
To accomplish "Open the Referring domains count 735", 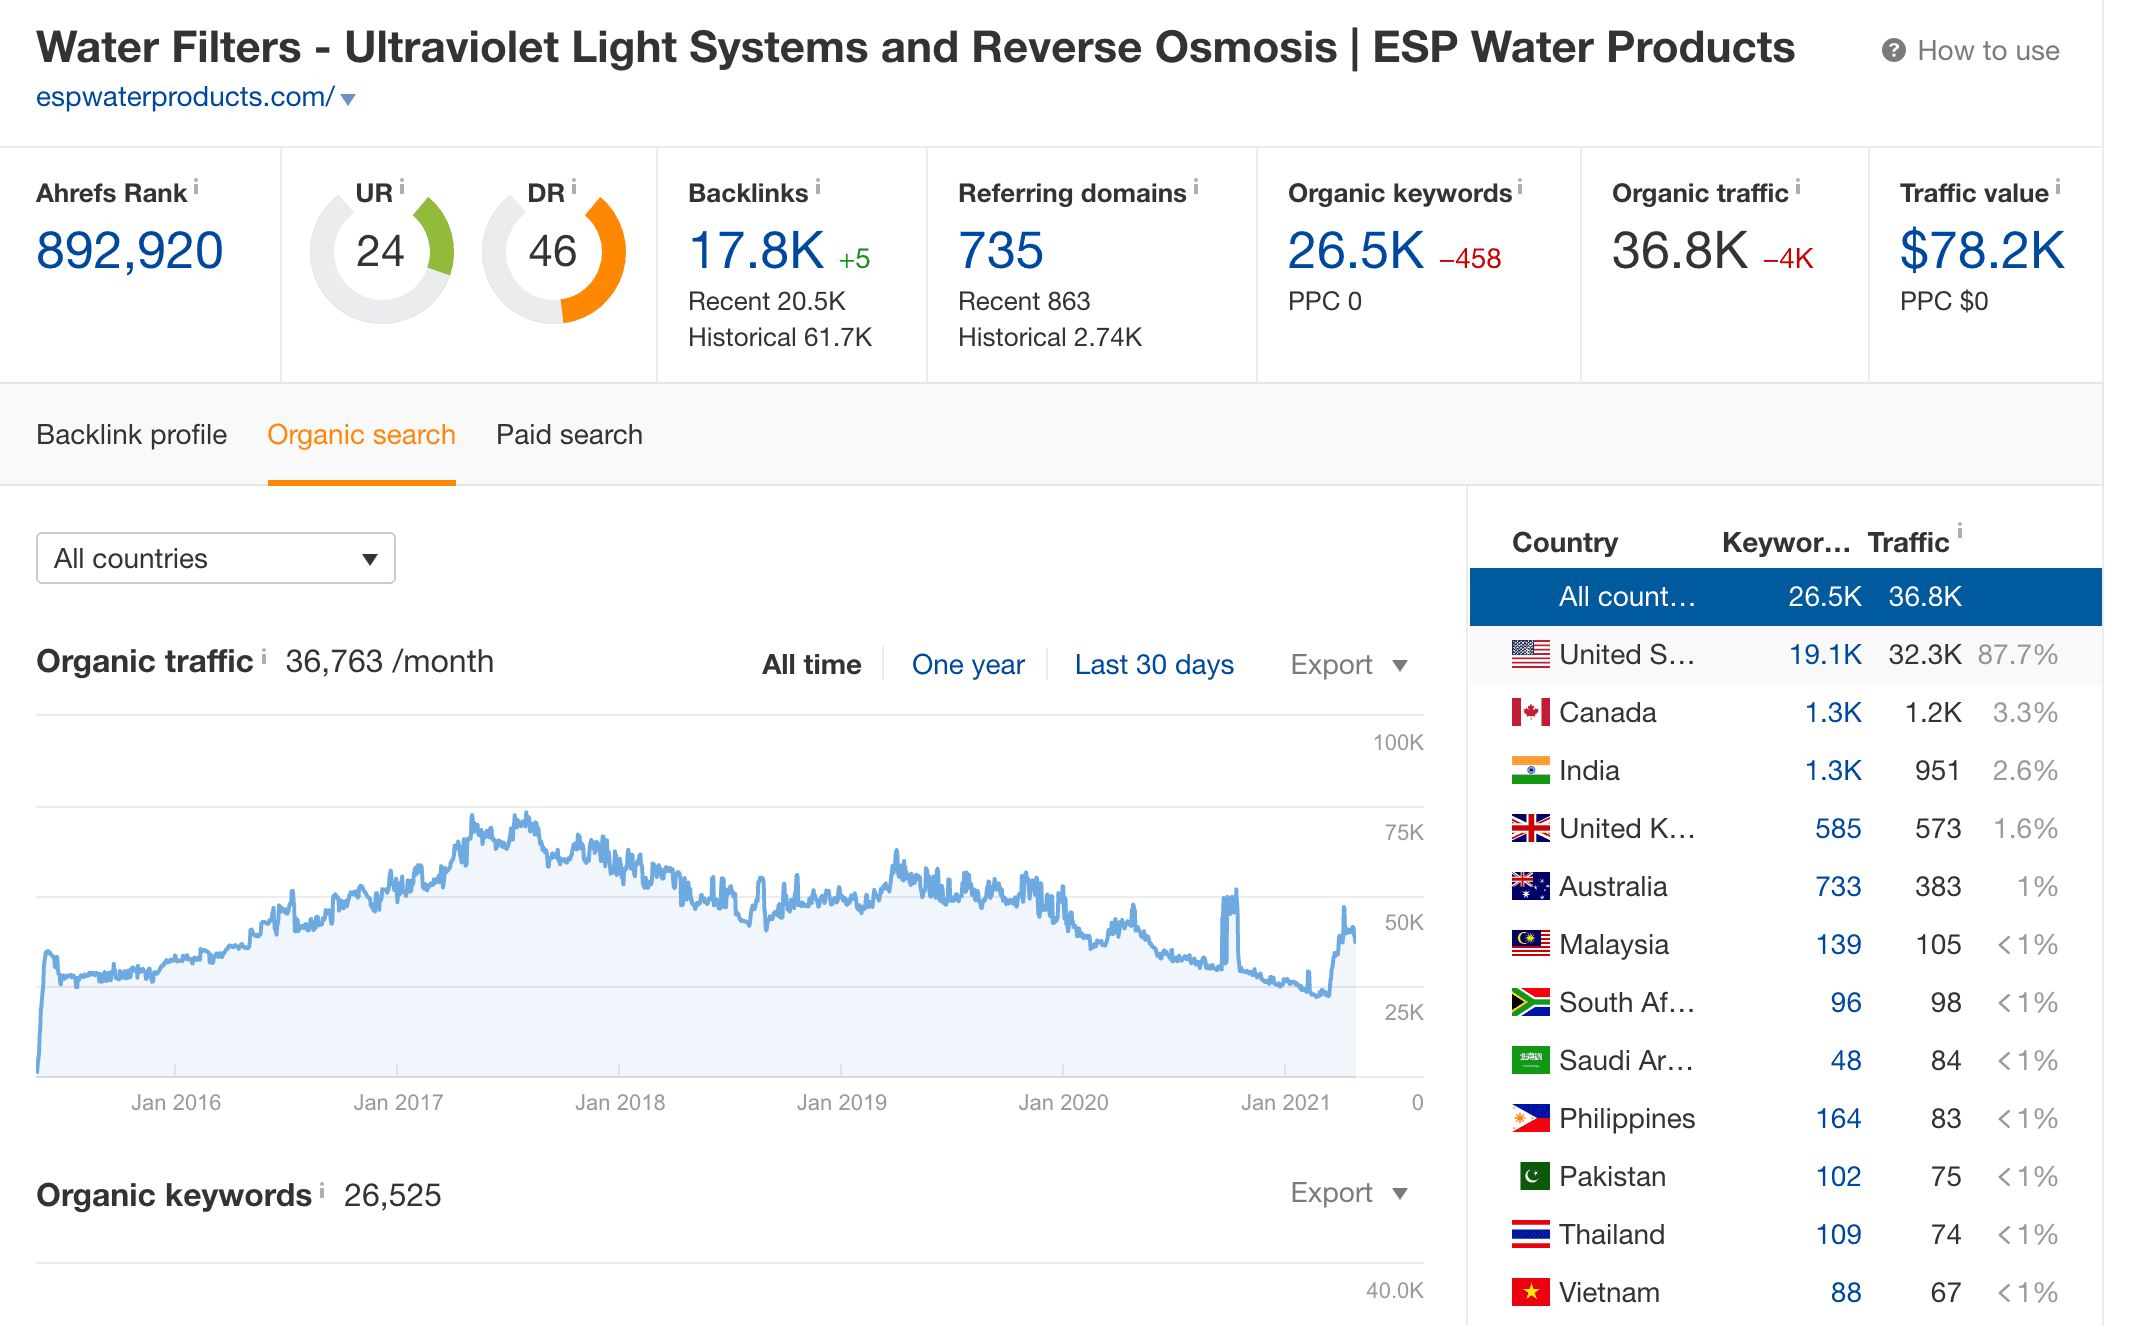I will pos(1001,250).
